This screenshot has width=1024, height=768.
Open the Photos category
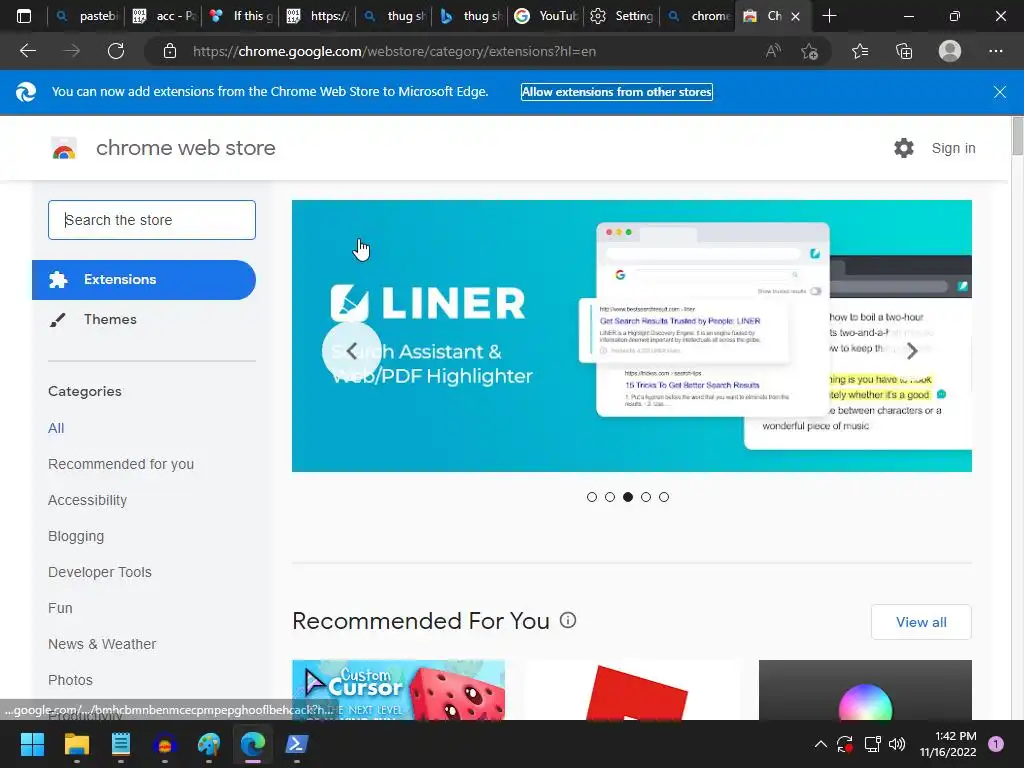tap(71, 680)
